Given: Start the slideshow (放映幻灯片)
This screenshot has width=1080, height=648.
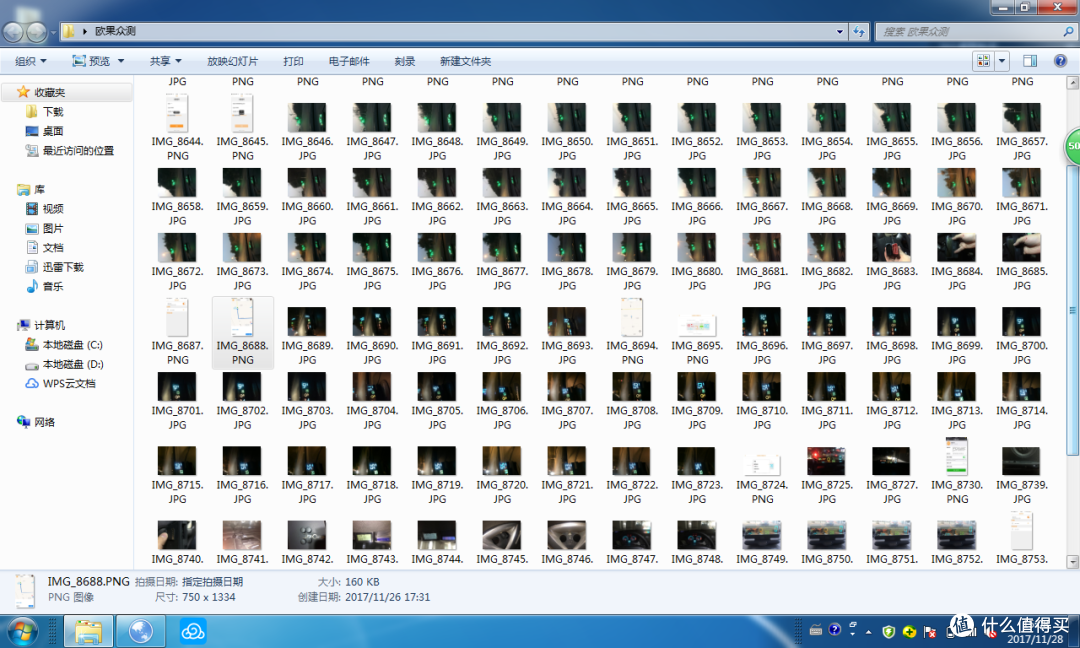Looking at the screenshot, I should pos(232,61).
